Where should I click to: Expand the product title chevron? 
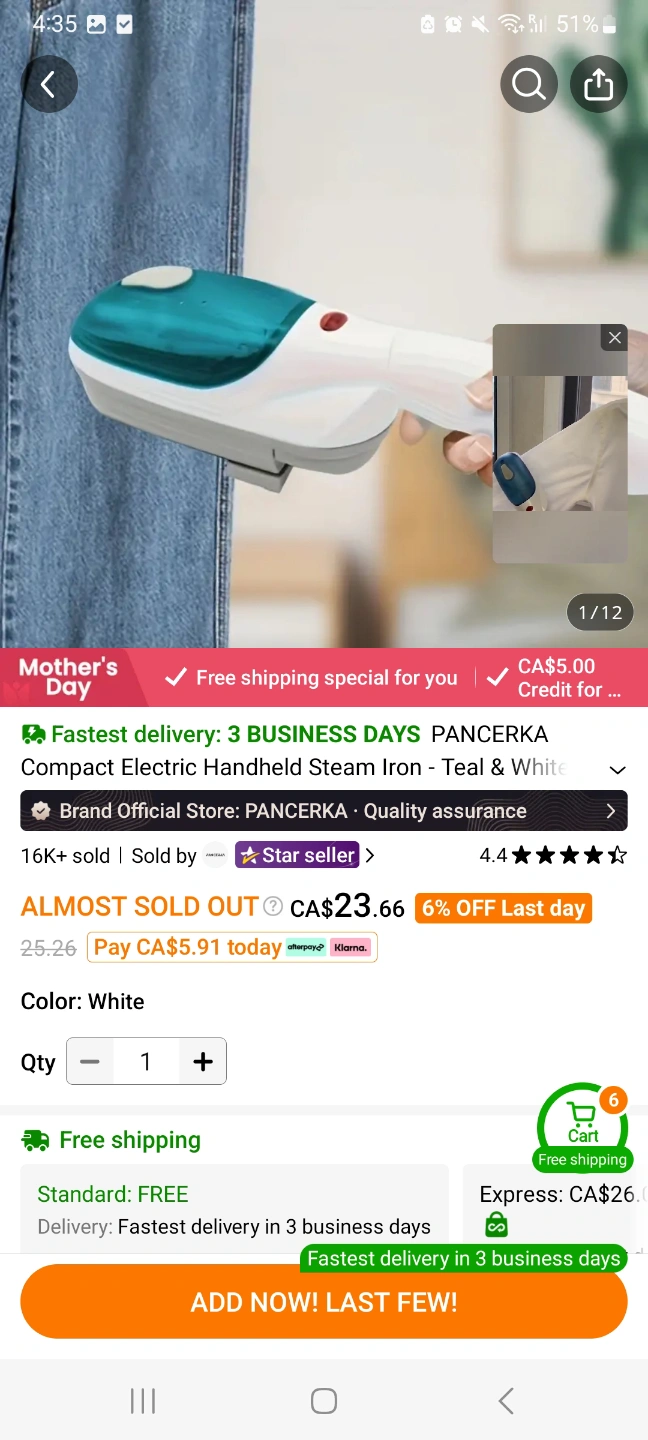pos(617,769)
